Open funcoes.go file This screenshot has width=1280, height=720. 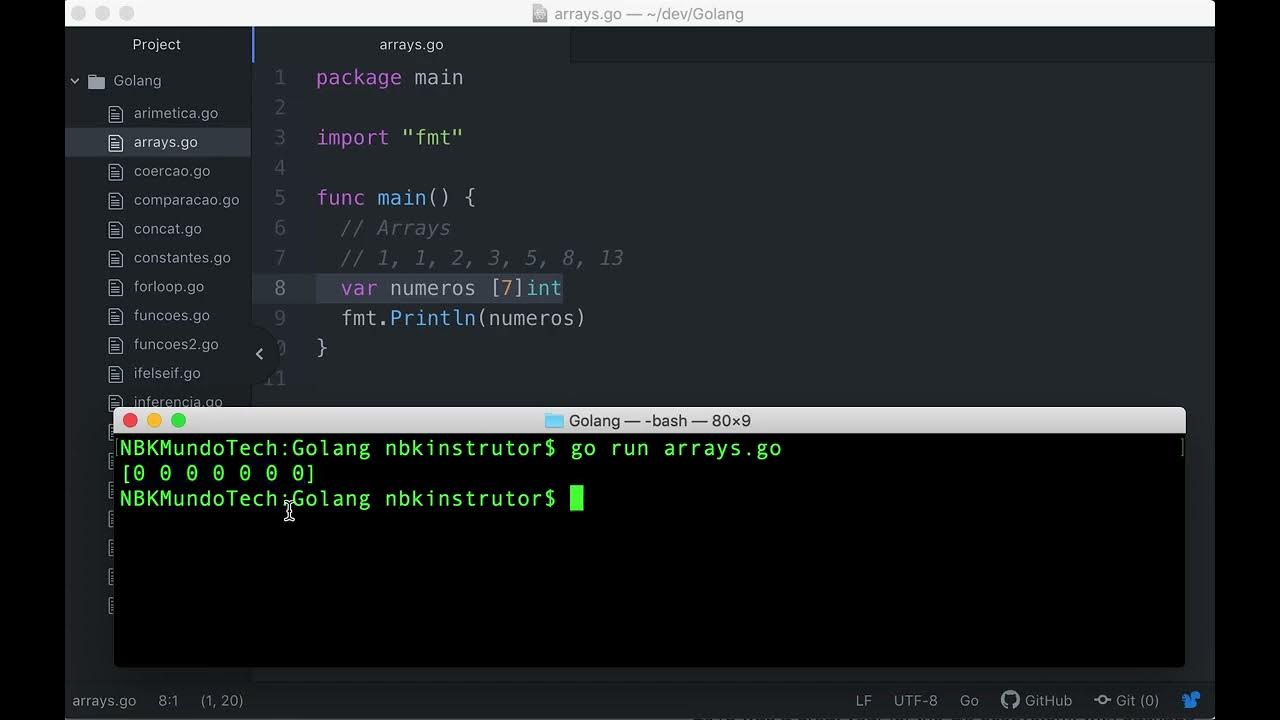[x=172, y=316]
